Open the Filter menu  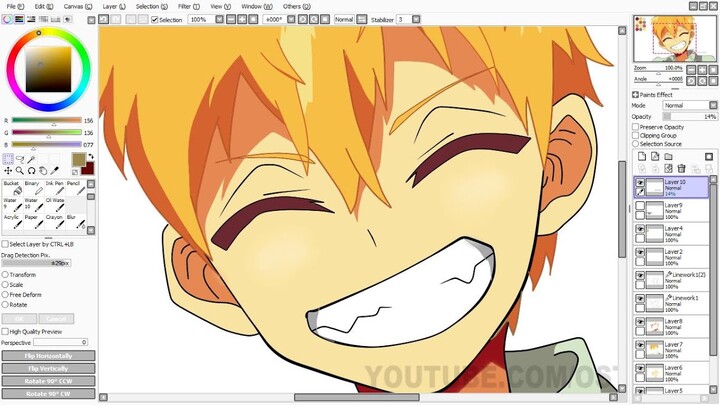click(x=189, y=6)
